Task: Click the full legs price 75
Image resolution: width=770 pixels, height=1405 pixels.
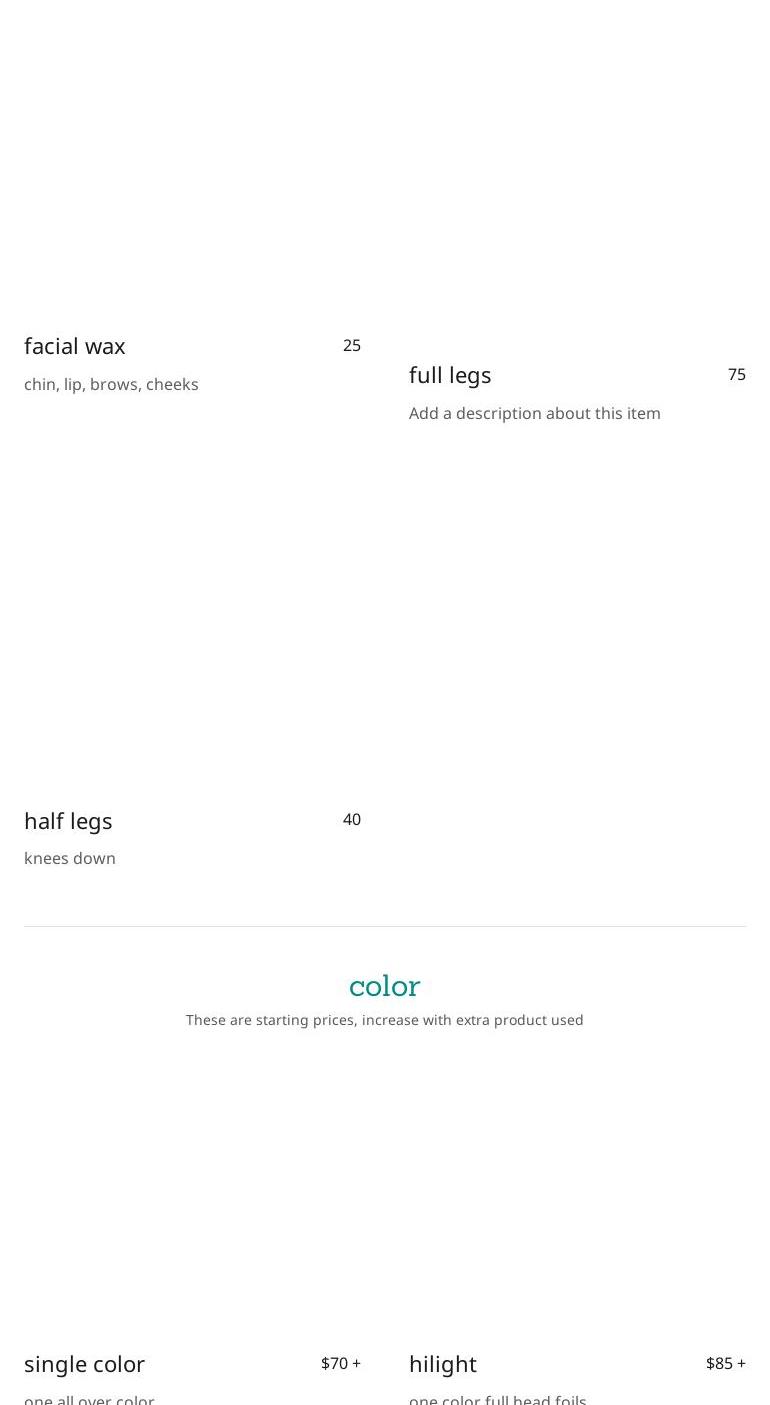Action: click(x=737, y=374)
